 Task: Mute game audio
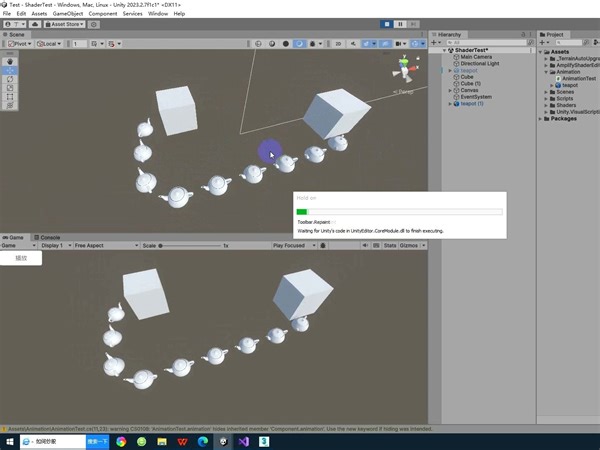[365, 246]
